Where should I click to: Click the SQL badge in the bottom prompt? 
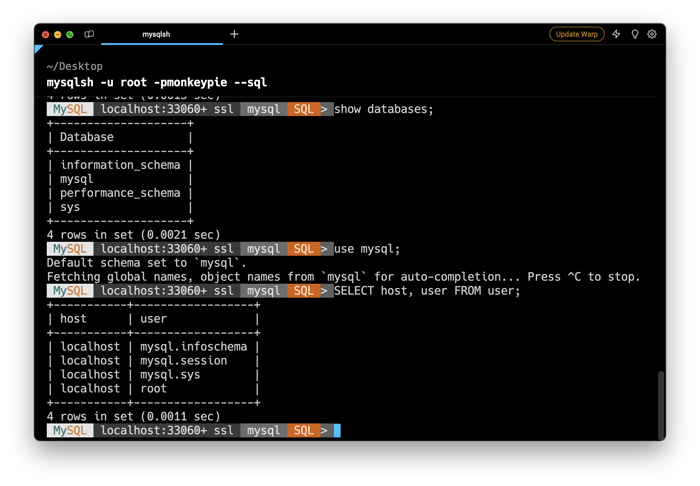304,431
